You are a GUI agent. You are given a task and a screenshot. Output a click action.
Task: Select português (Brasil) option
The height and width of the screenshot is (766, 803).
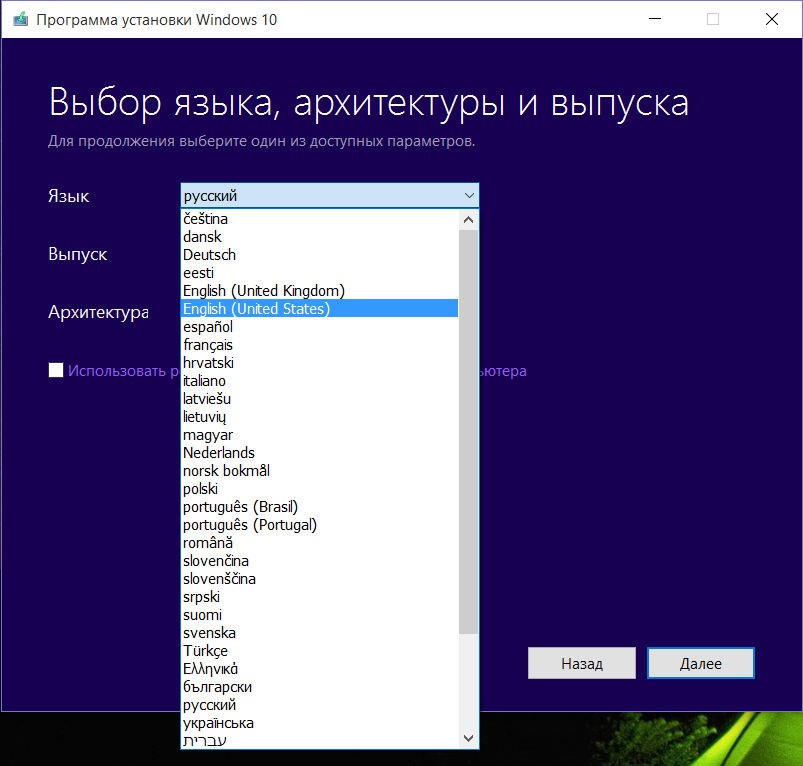click(x=320, y=506)
